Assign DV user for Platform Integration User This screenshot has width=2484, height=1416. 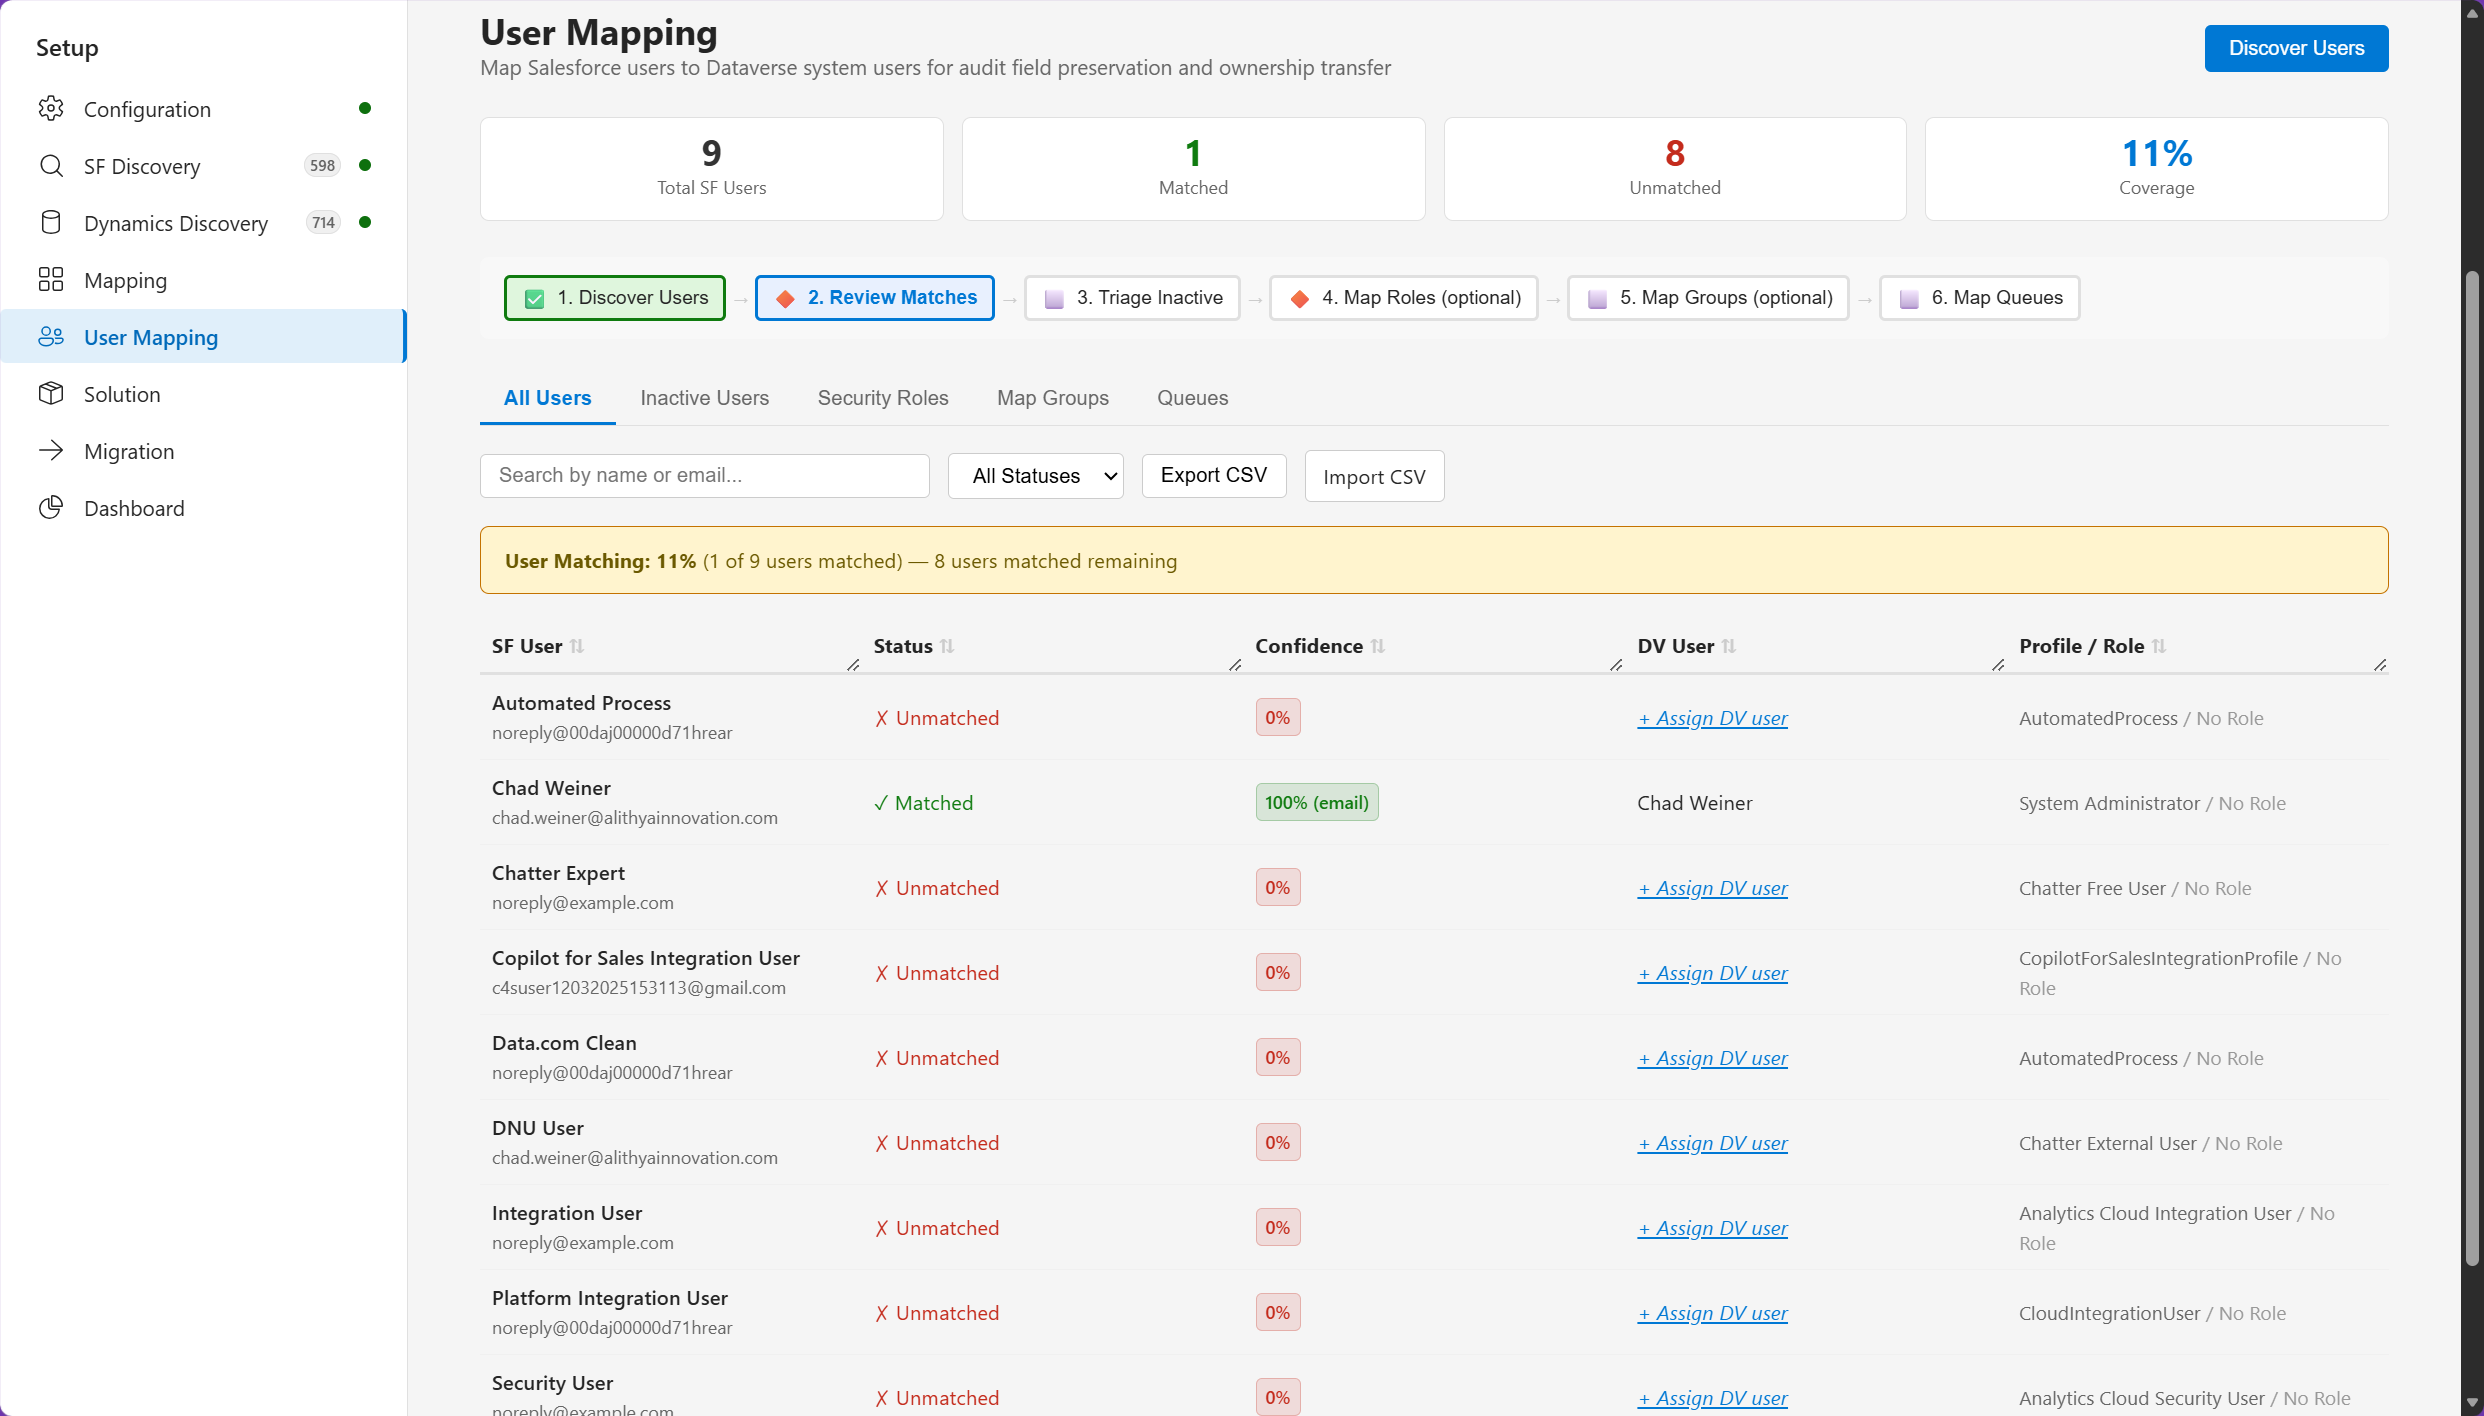pos(1713,1313)
